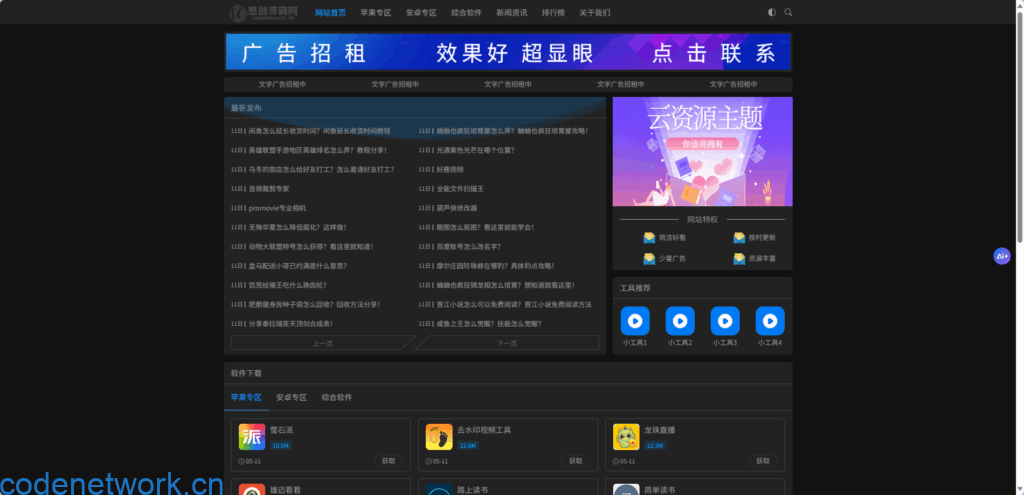Select the 龙珠直播 app icon
1024x495 pixels.
pos(626,437)
